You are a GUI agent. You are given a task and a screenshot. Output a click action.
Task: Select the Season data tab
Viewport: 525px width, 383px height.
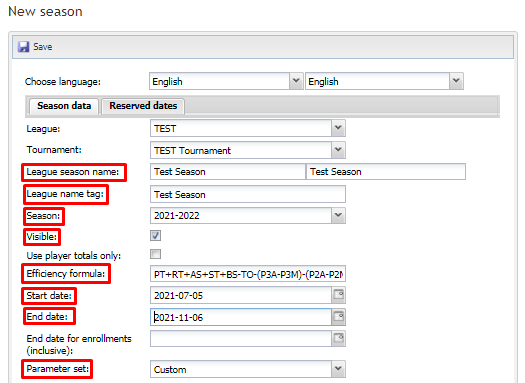coord(64,106)
